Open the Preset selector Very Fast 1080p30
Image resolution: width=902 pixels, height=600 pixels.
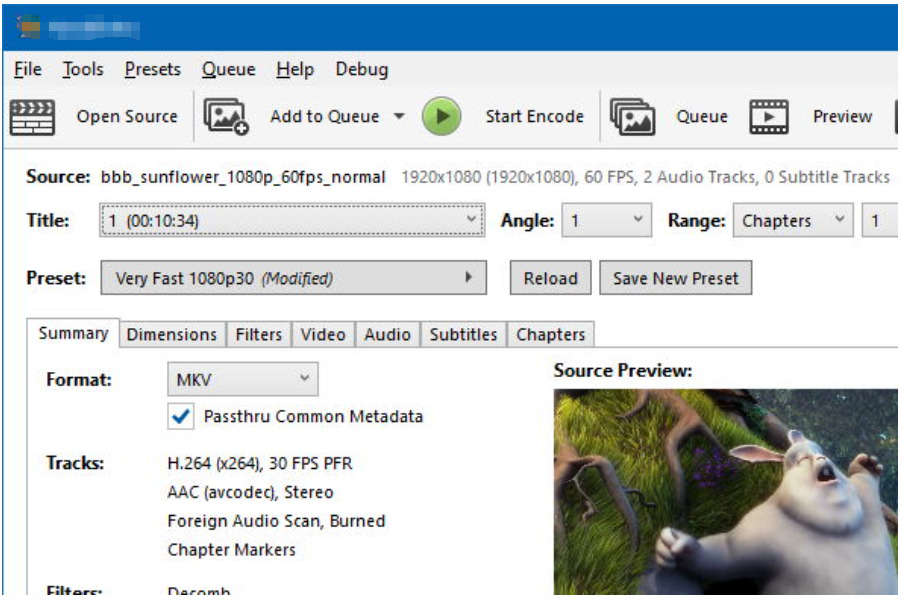pyautogui.click(x=293, y=278)
